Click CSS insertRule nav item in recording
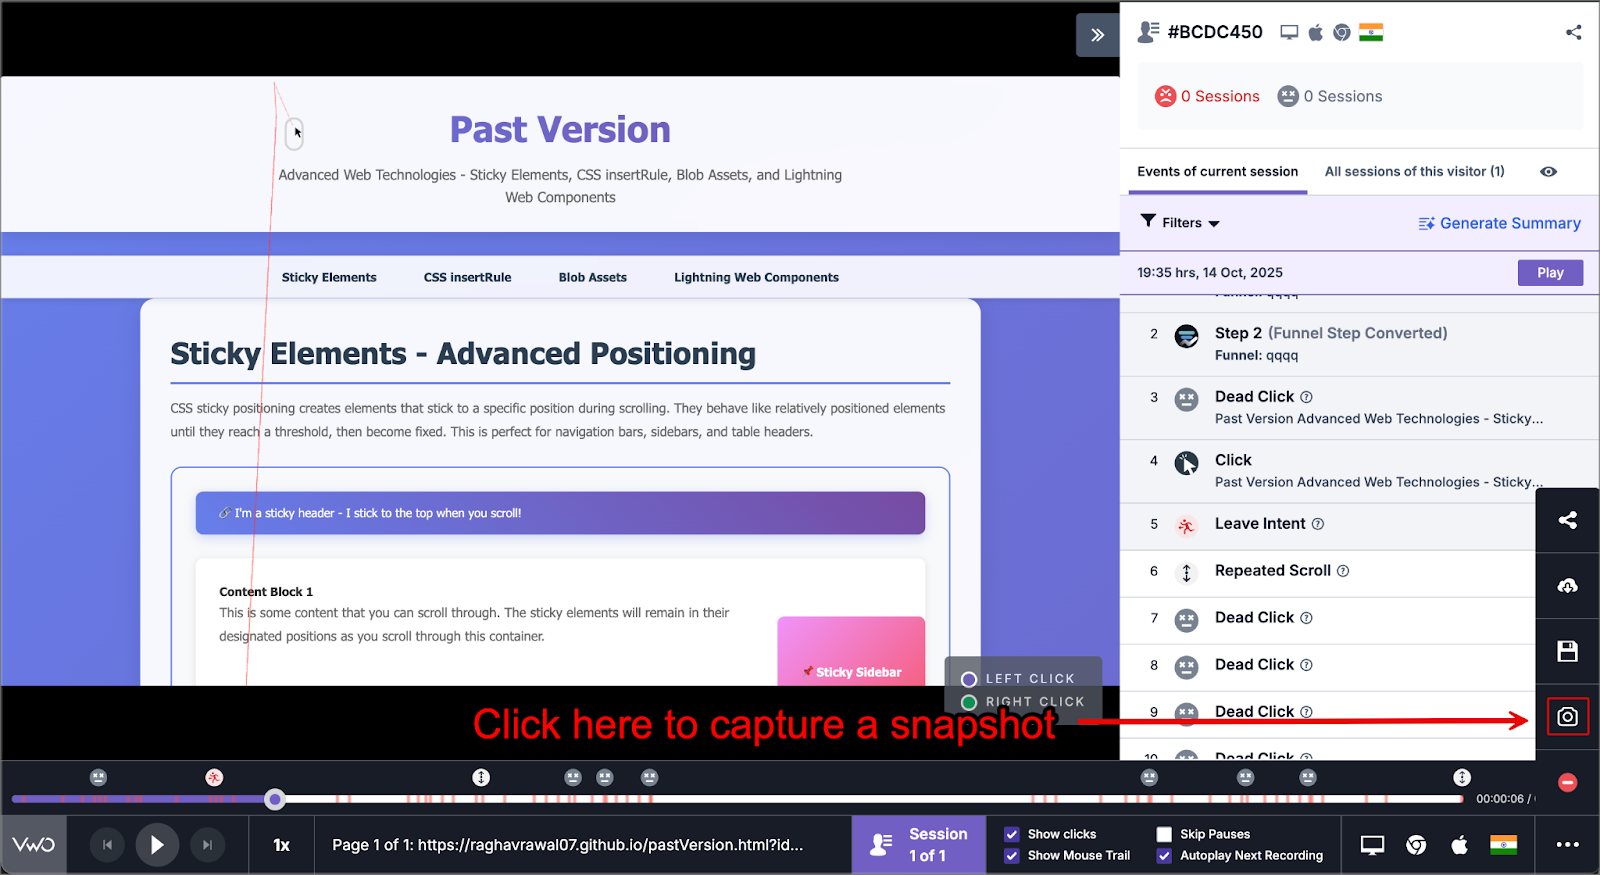Image resolution: width=1600 pixels, height=875 pixels. coord(467,278)
